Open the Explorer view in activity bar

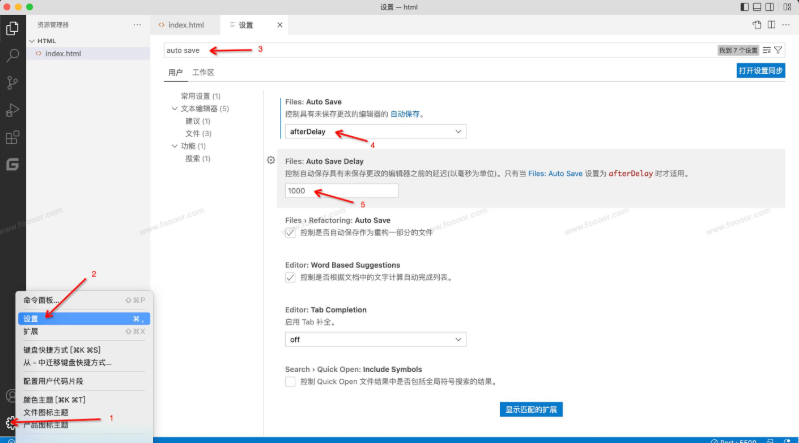[x=13, y=29]
